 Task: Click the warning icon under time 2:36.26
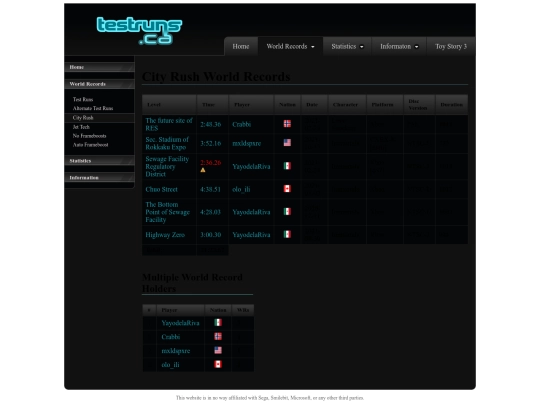point(203,170)
